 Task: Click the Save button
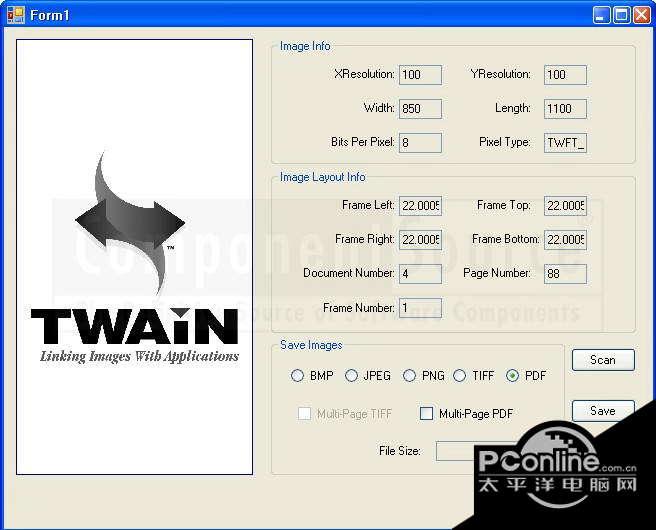click(603, 411)
